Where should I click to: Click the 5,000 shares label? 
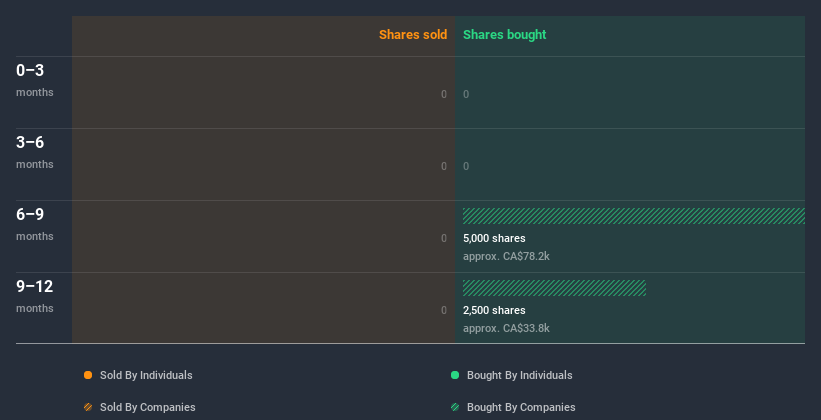pos(494,238)
